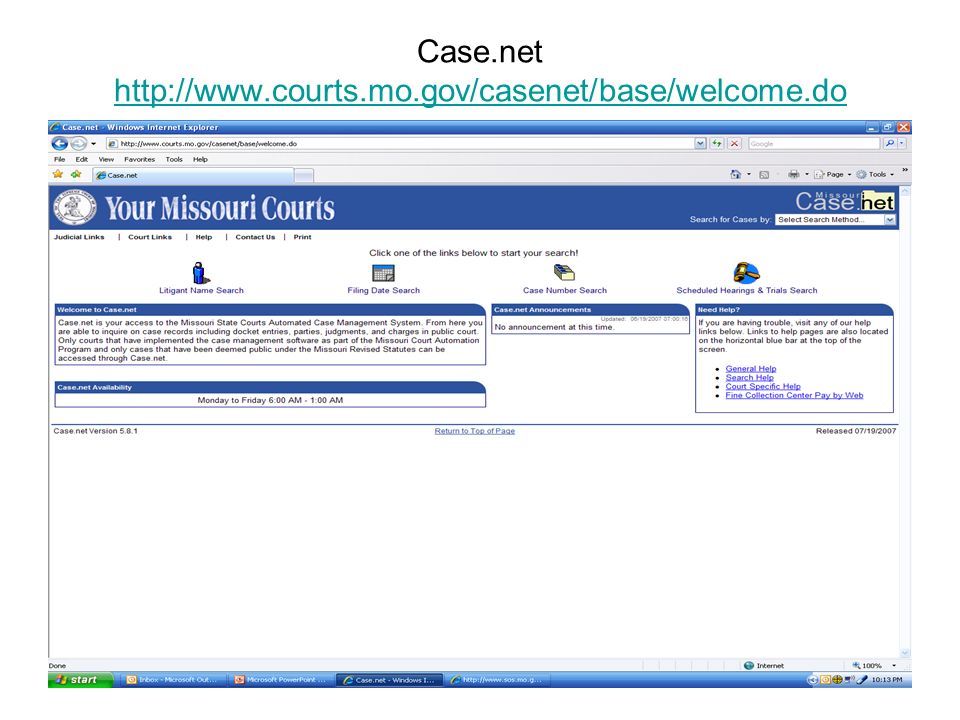Go back with the browser Back arrow
The height and width of the screenshot is (720, 960).
[59, 143]
